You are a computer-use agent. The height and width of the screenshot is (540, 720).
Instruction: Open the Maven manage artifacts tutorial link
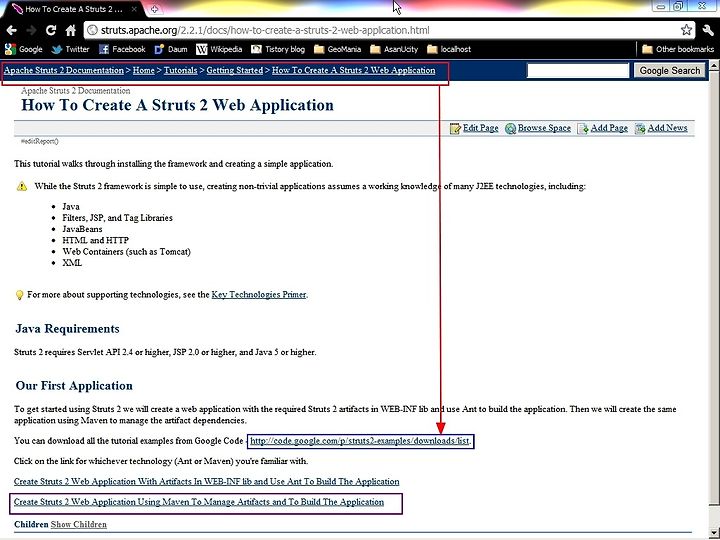pos(199,501)
